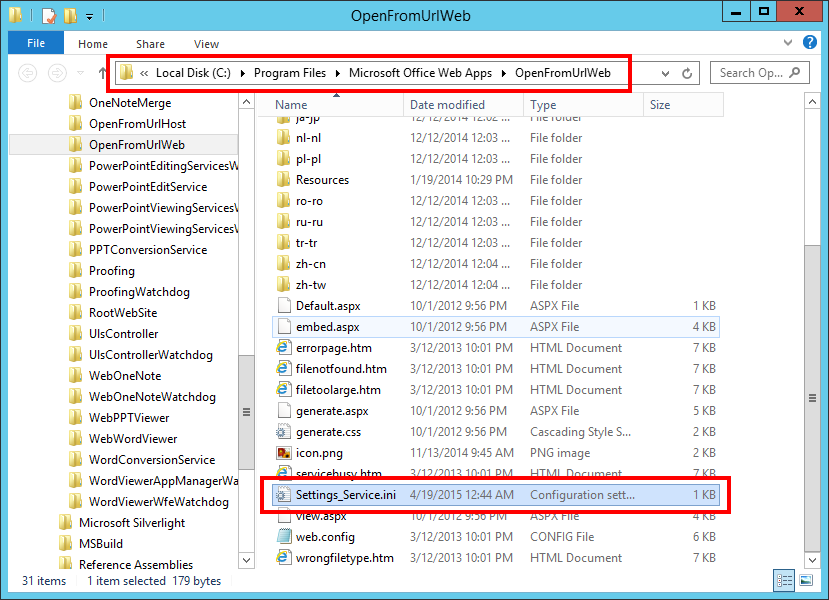
Task: Select ProofingWatchdog folder in tree
Action: click(139, 292)
